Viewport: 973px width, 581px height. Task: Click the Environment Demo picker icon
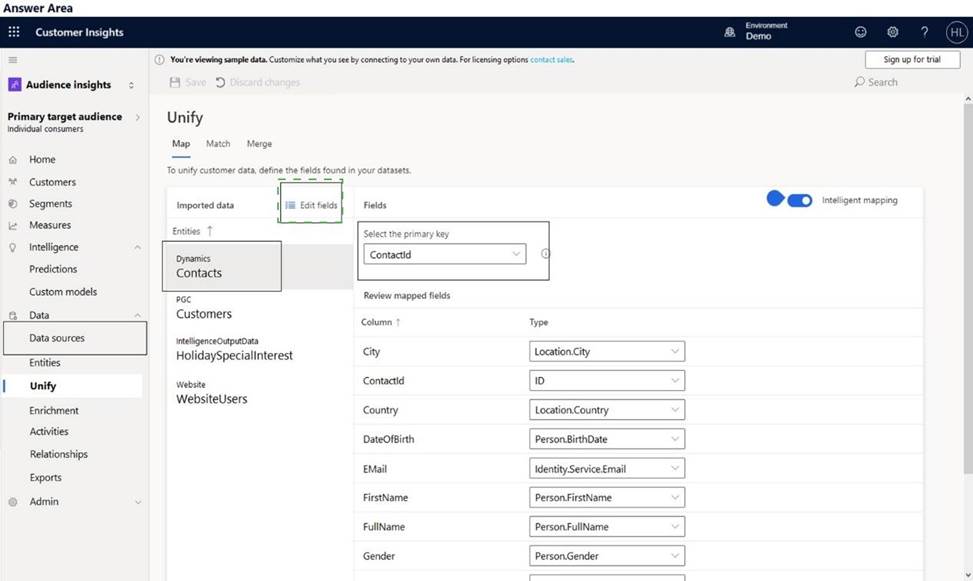(730, 32)
